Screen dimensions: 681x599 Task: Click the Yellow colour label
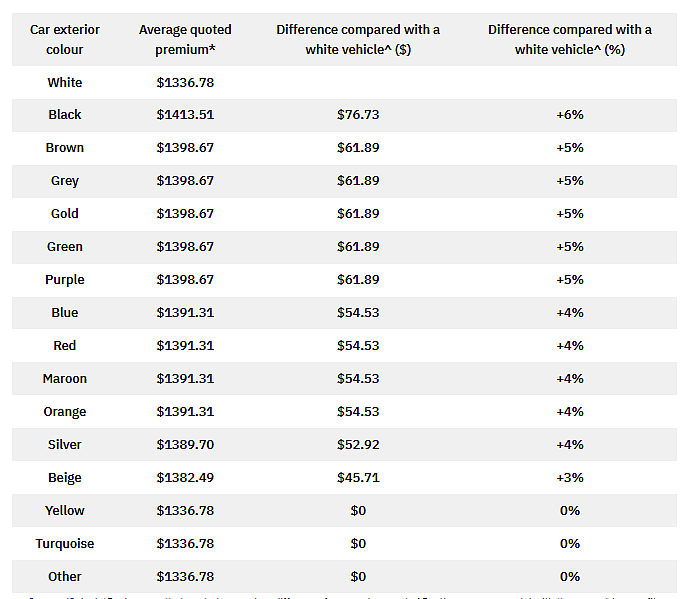(65, 511)
